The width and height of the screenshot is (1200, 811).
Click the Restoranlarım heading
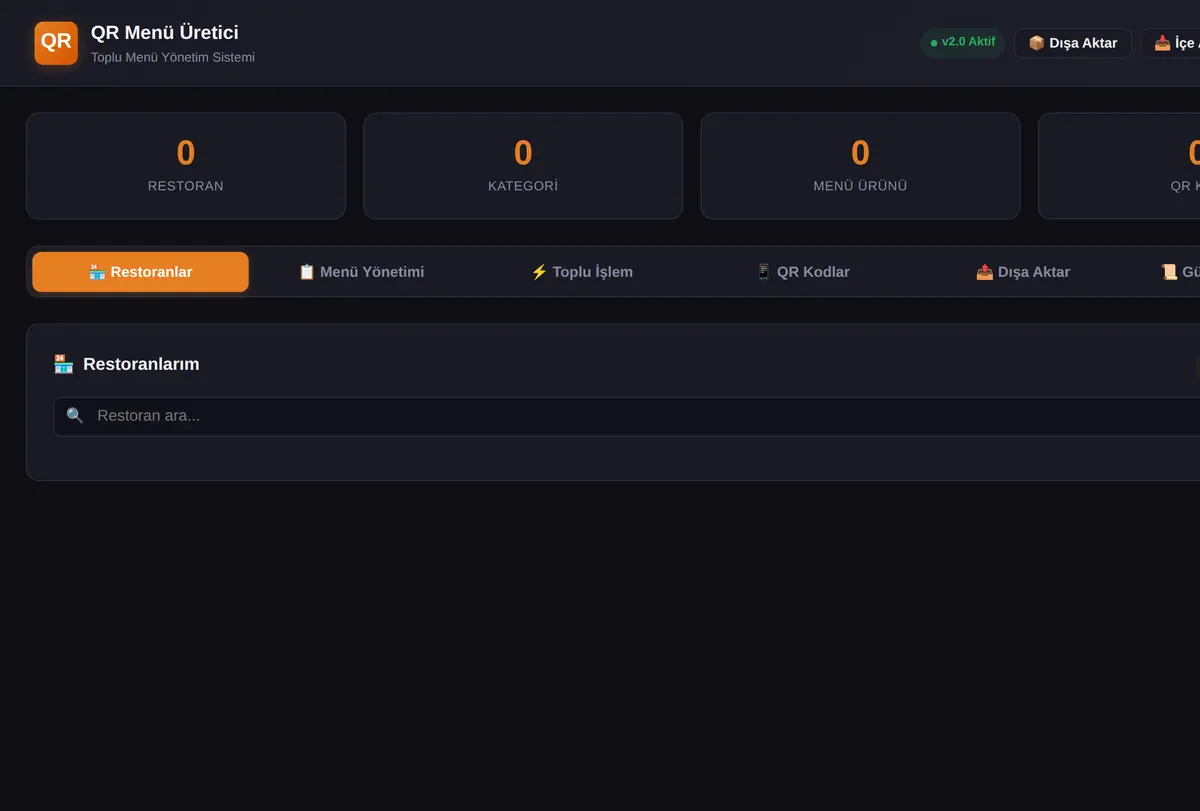[x=141, y=364]
